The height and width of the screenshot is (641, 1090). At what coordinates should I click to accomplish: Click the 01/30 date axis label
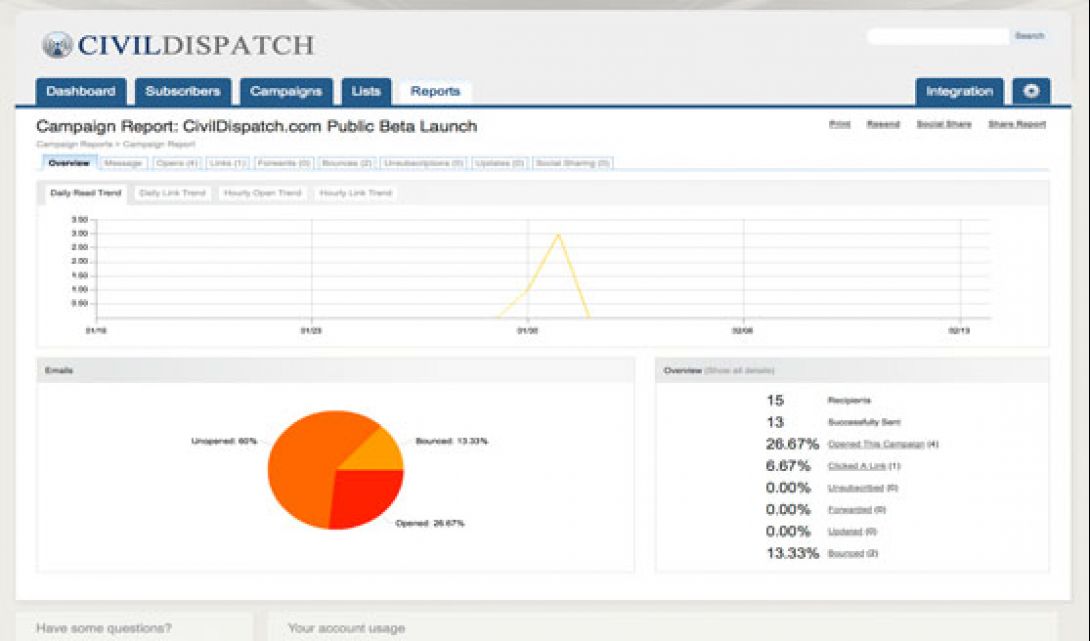coord(527,331)
